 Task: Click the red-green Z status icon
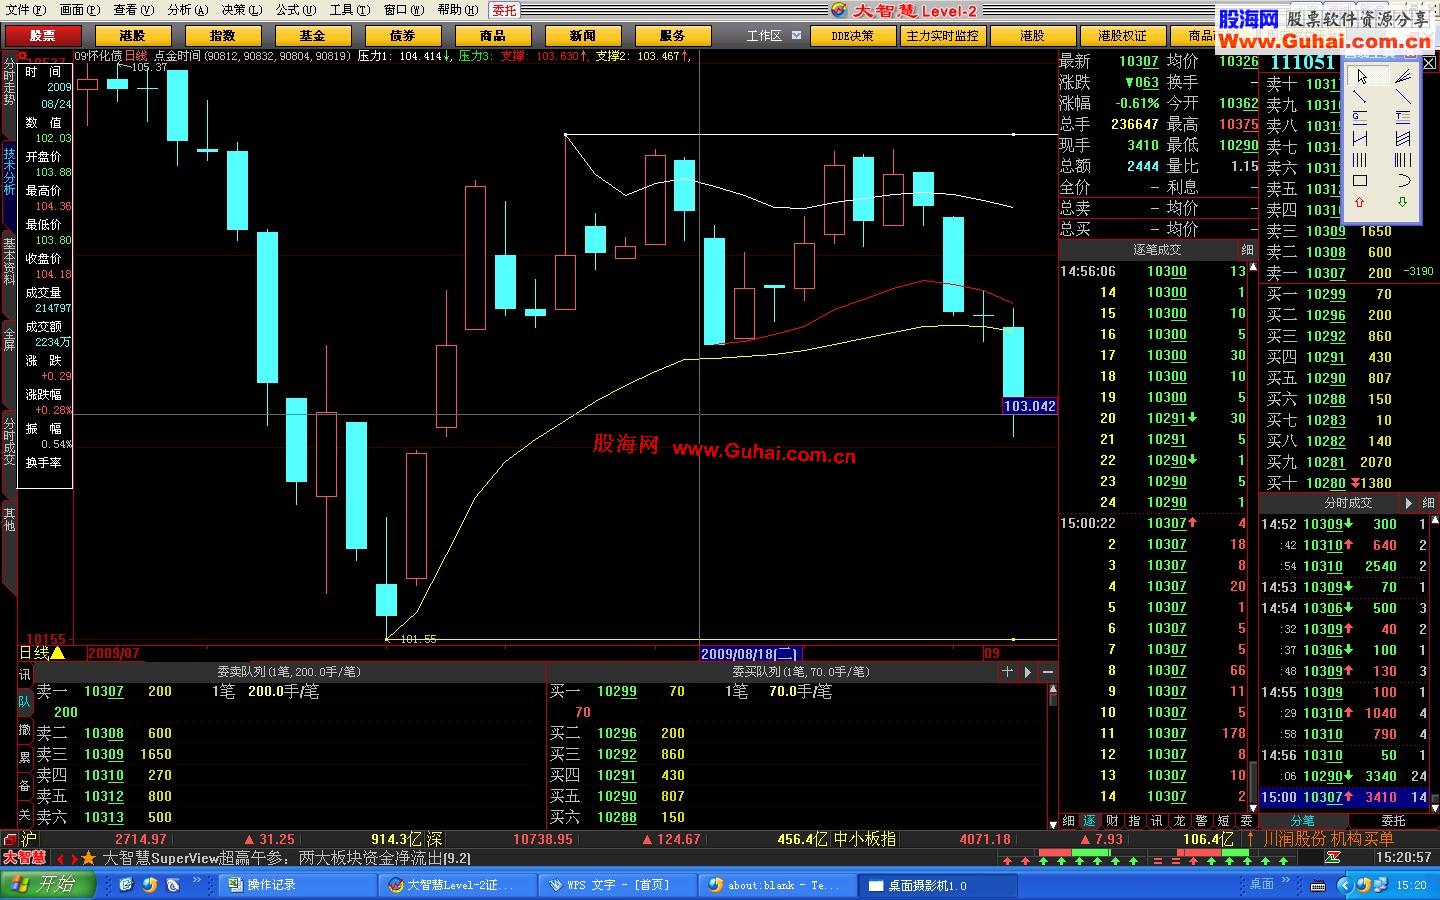tap(1332, 858)
